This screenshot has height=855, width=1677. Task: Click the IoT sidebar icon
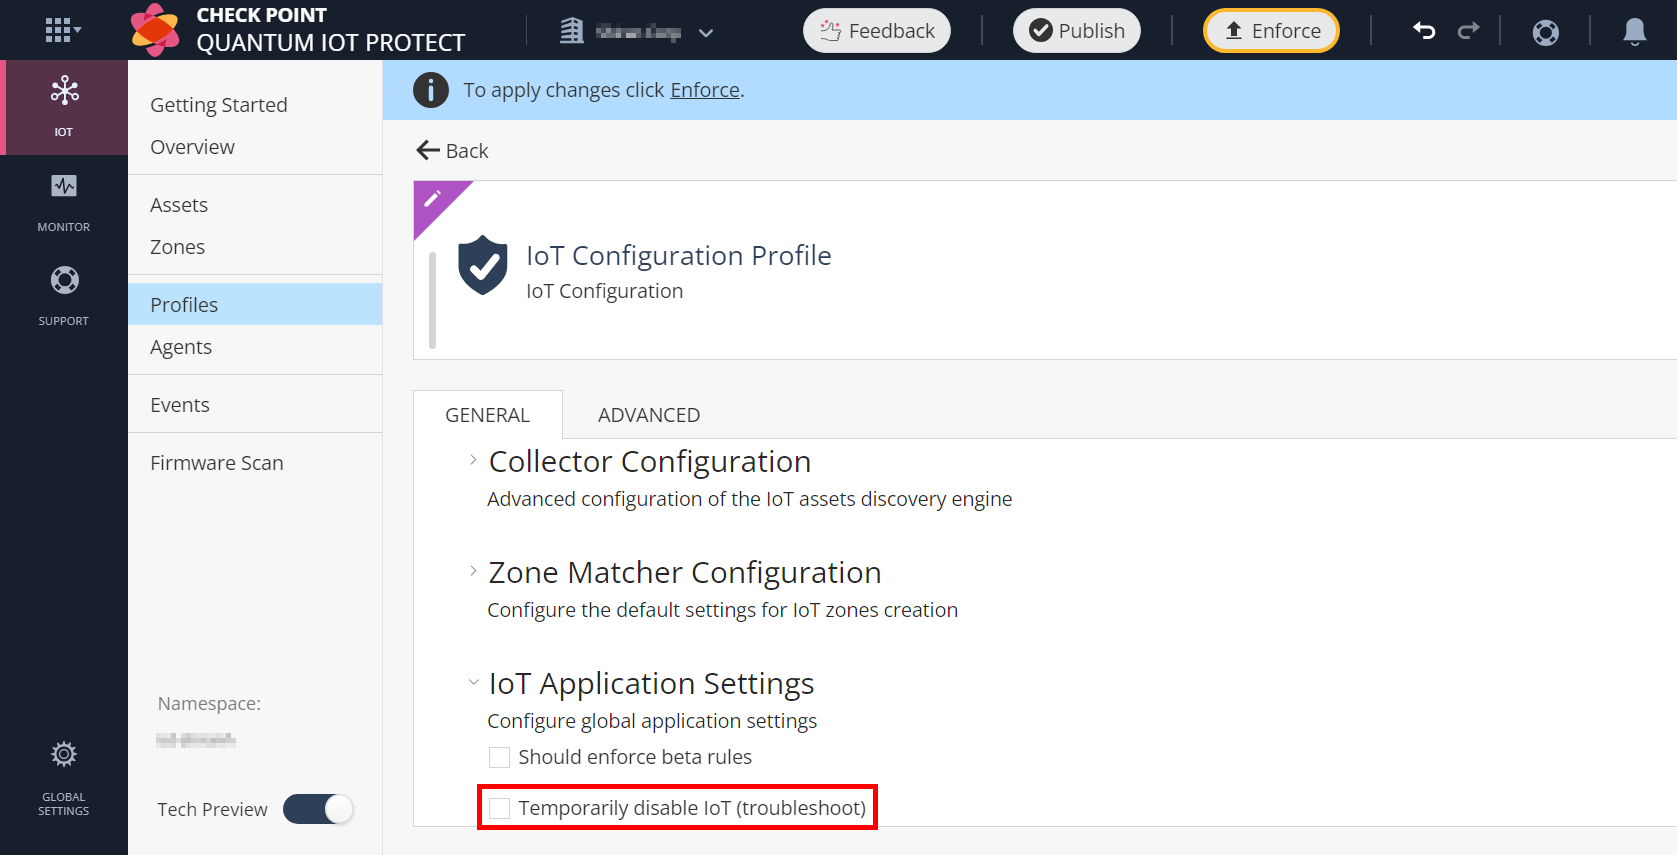tap(64, 107)
